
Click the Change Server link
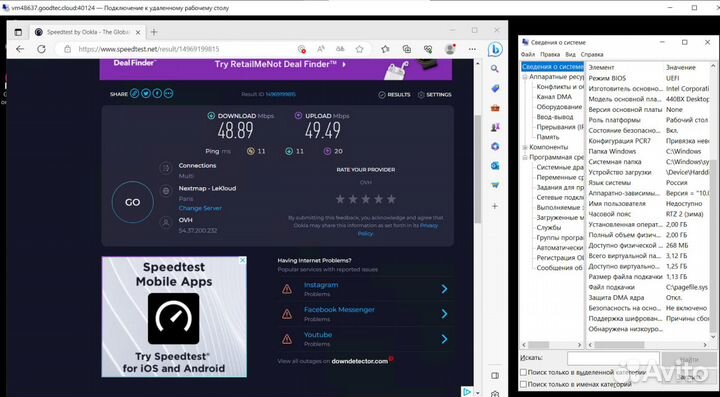200,208
